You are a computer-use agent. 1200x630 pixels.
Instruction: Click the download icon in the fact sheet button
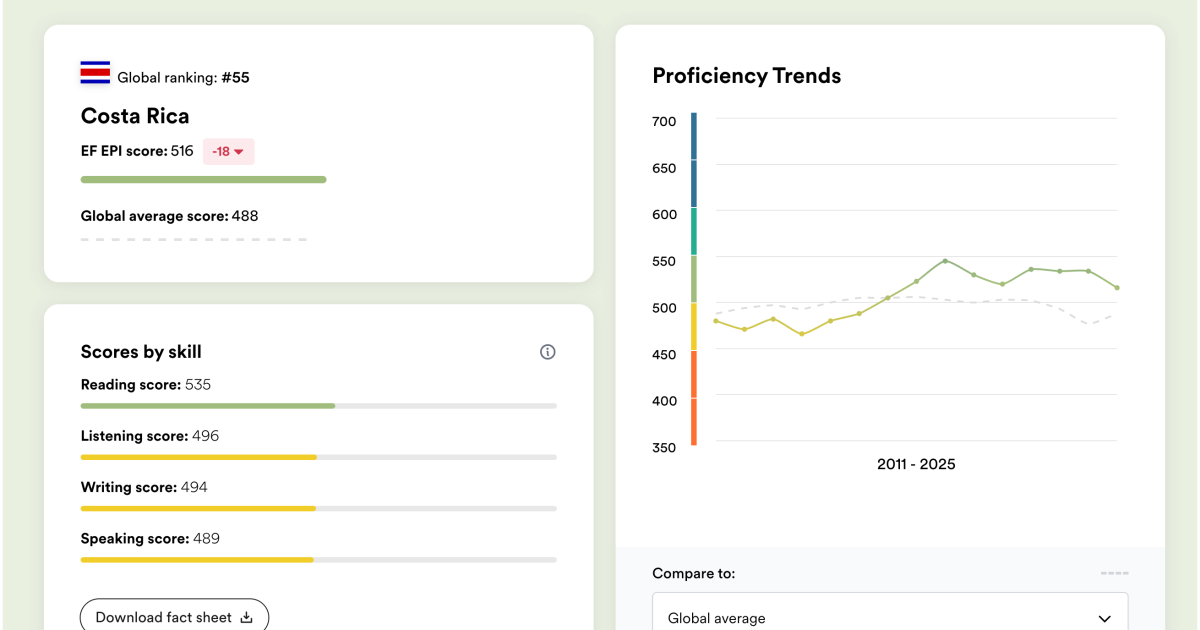pyautogui.click(x=246, y=618)
